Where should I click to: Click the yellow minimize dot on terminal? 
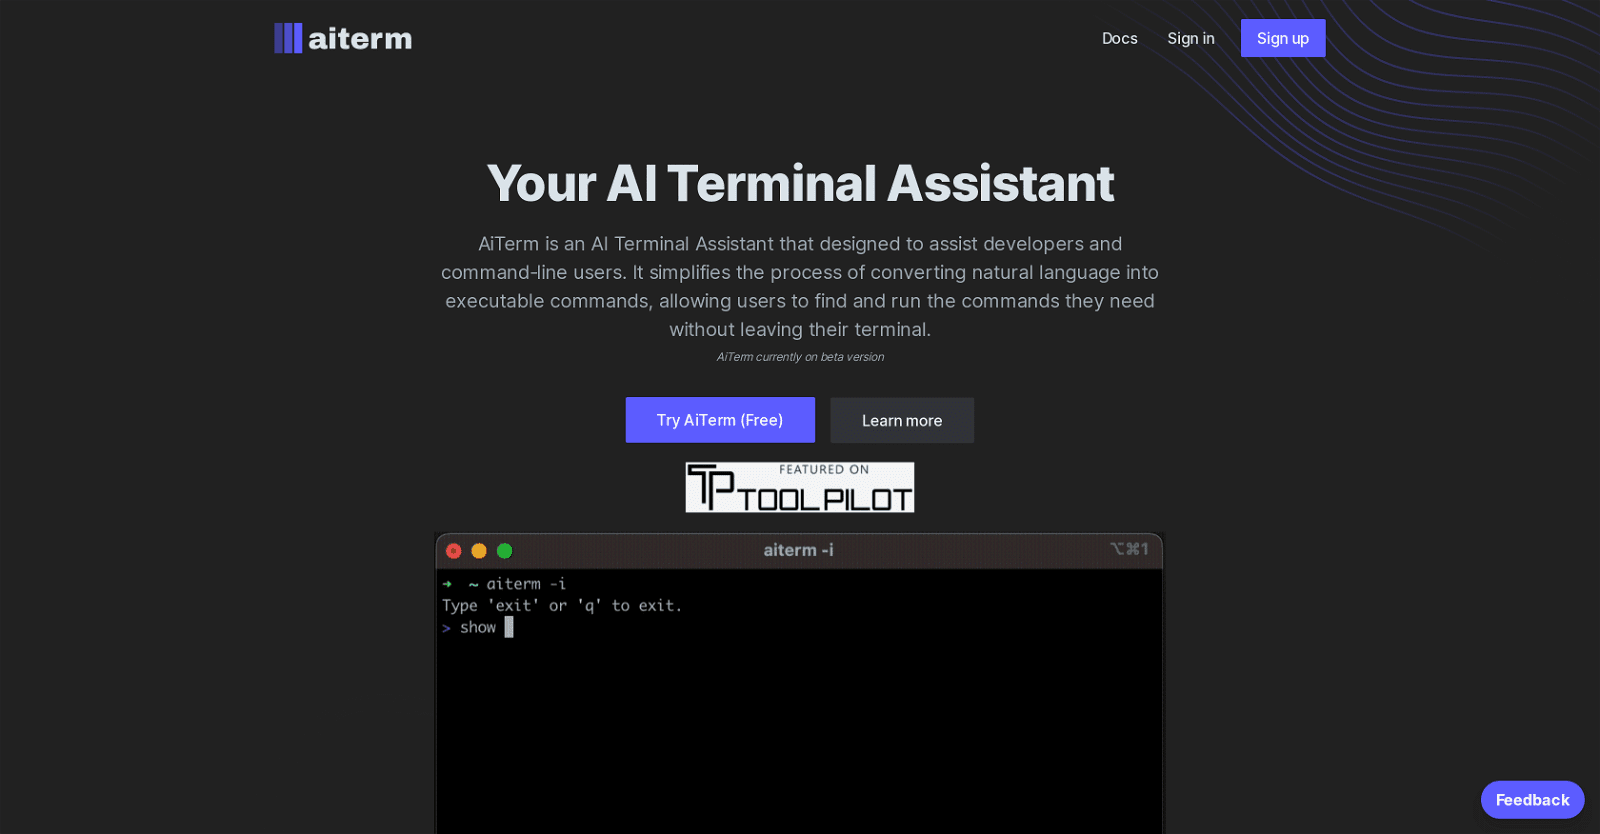coord(479,551)
